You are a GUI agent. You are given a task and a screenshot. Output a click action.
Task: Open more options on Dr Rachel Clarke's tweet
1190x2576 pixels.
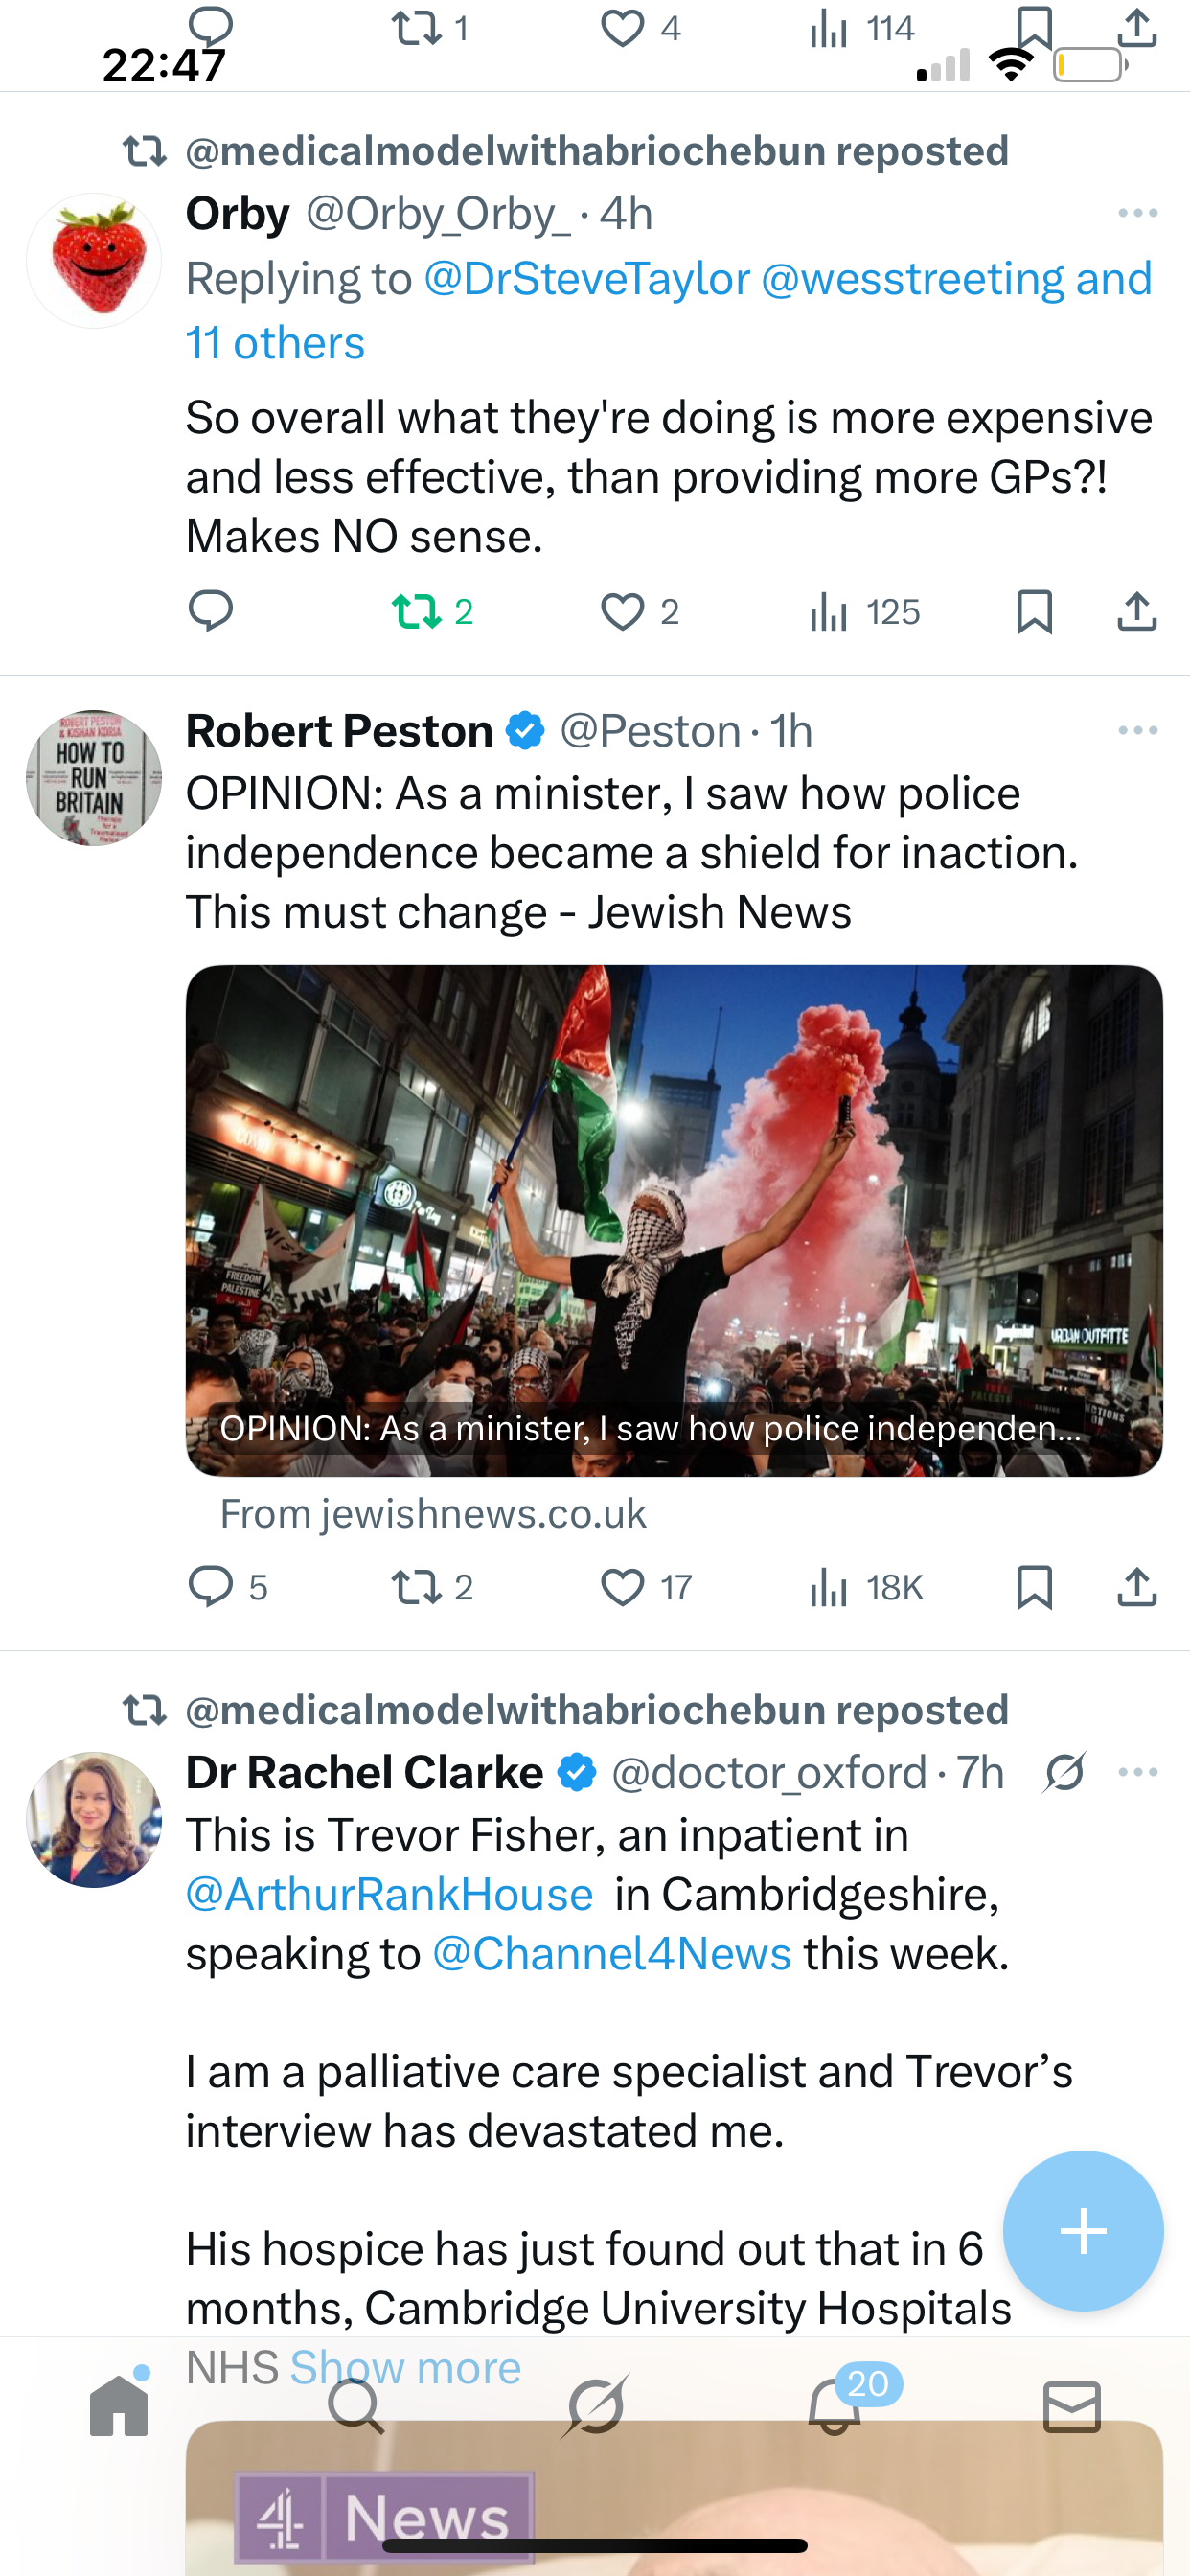point(1137,1772)
